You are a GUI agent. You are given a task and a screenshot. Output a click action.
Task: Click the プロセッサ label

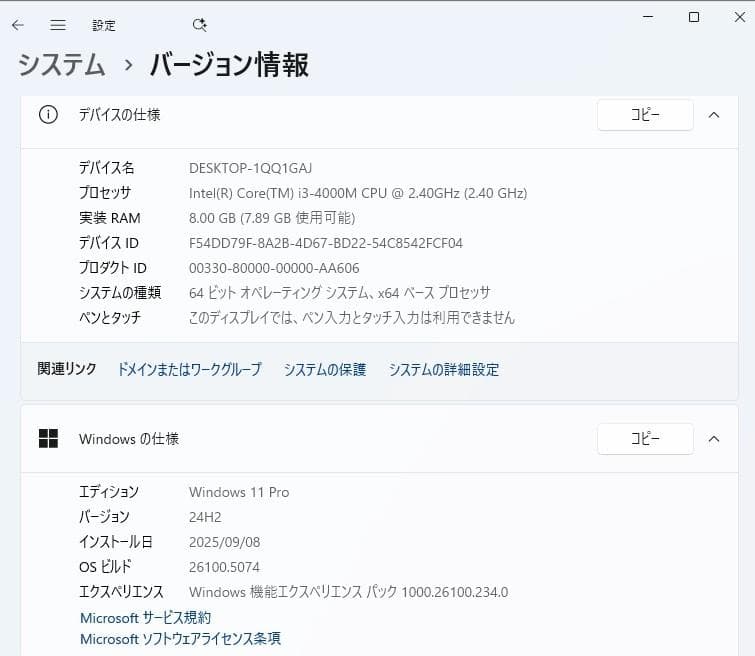(x=105, y=193)
